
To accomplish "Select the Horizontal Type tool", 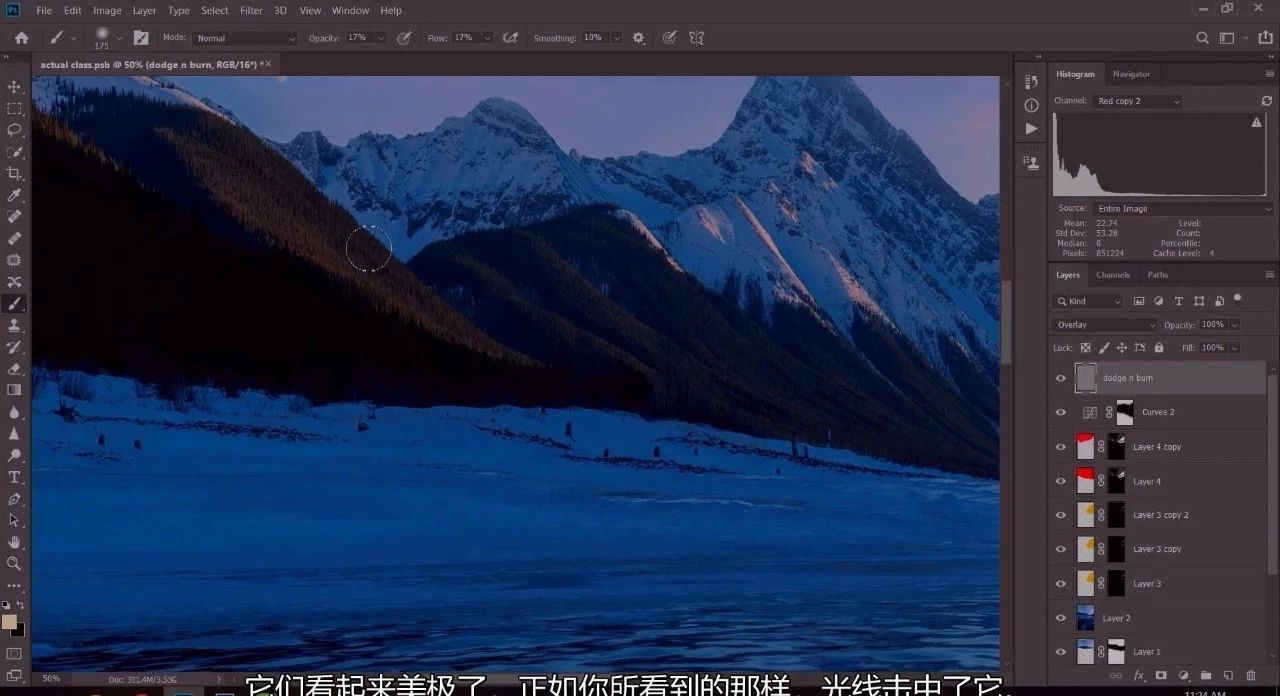I will coord(14,477).
